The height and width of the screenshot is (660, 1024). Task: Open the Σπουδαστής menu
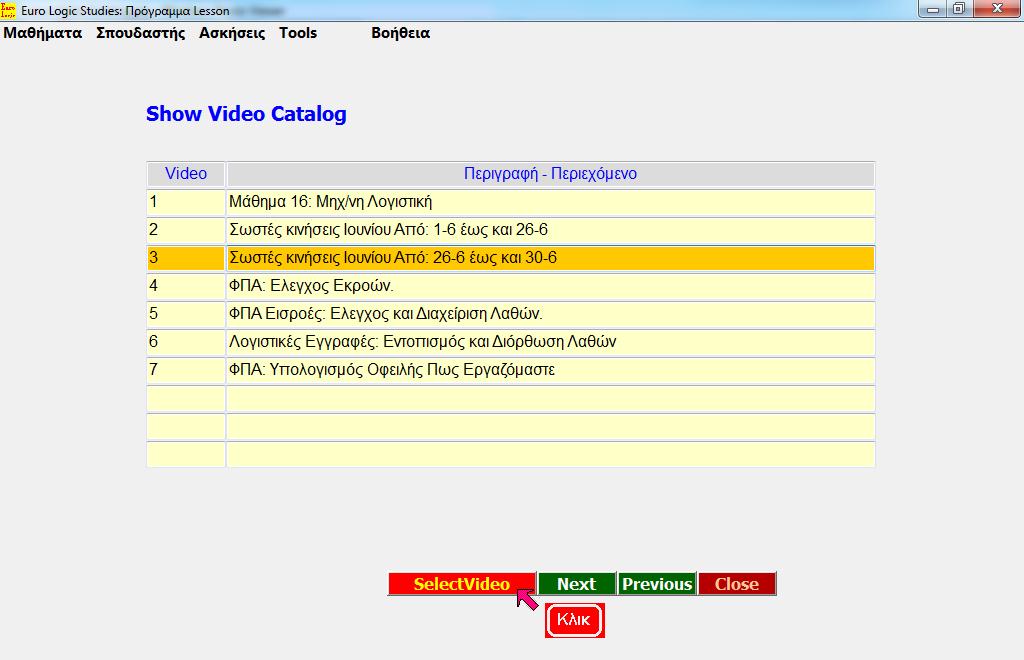pyautogui.click(x=143, y=32)
